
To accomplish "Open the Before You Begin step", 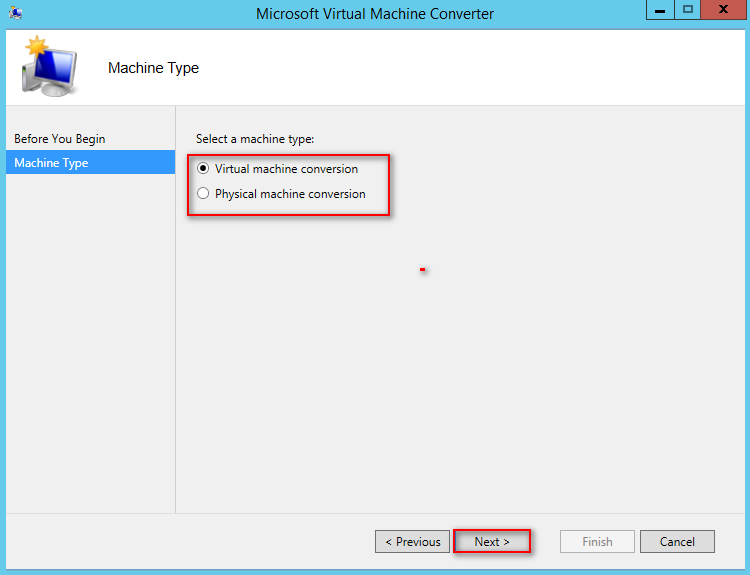I will pyautogui.click(x=90, y=139).
